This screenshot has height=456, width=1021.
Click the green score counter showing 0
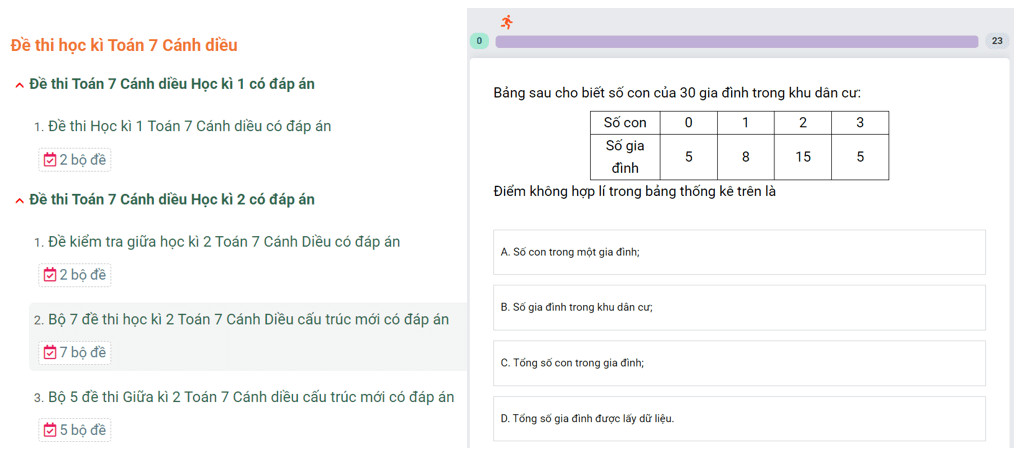pyautogui.click(x=479, y=42)
